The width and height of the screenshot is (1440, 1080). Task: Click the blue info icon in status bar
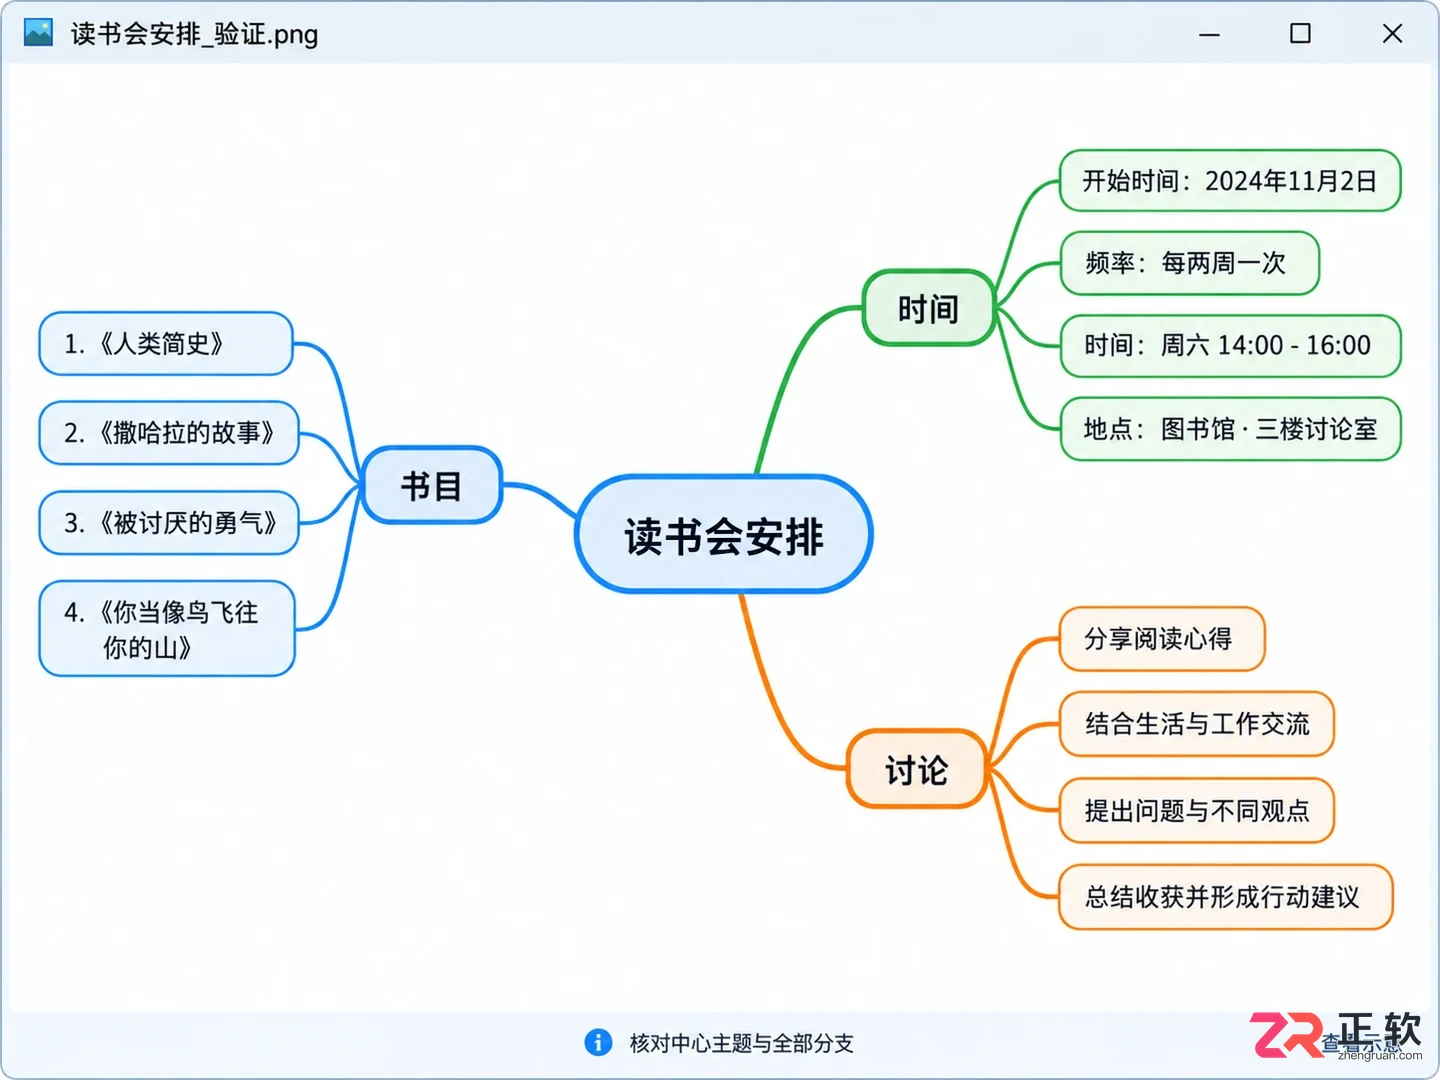pyautogui.click(x=598, y=1043)
